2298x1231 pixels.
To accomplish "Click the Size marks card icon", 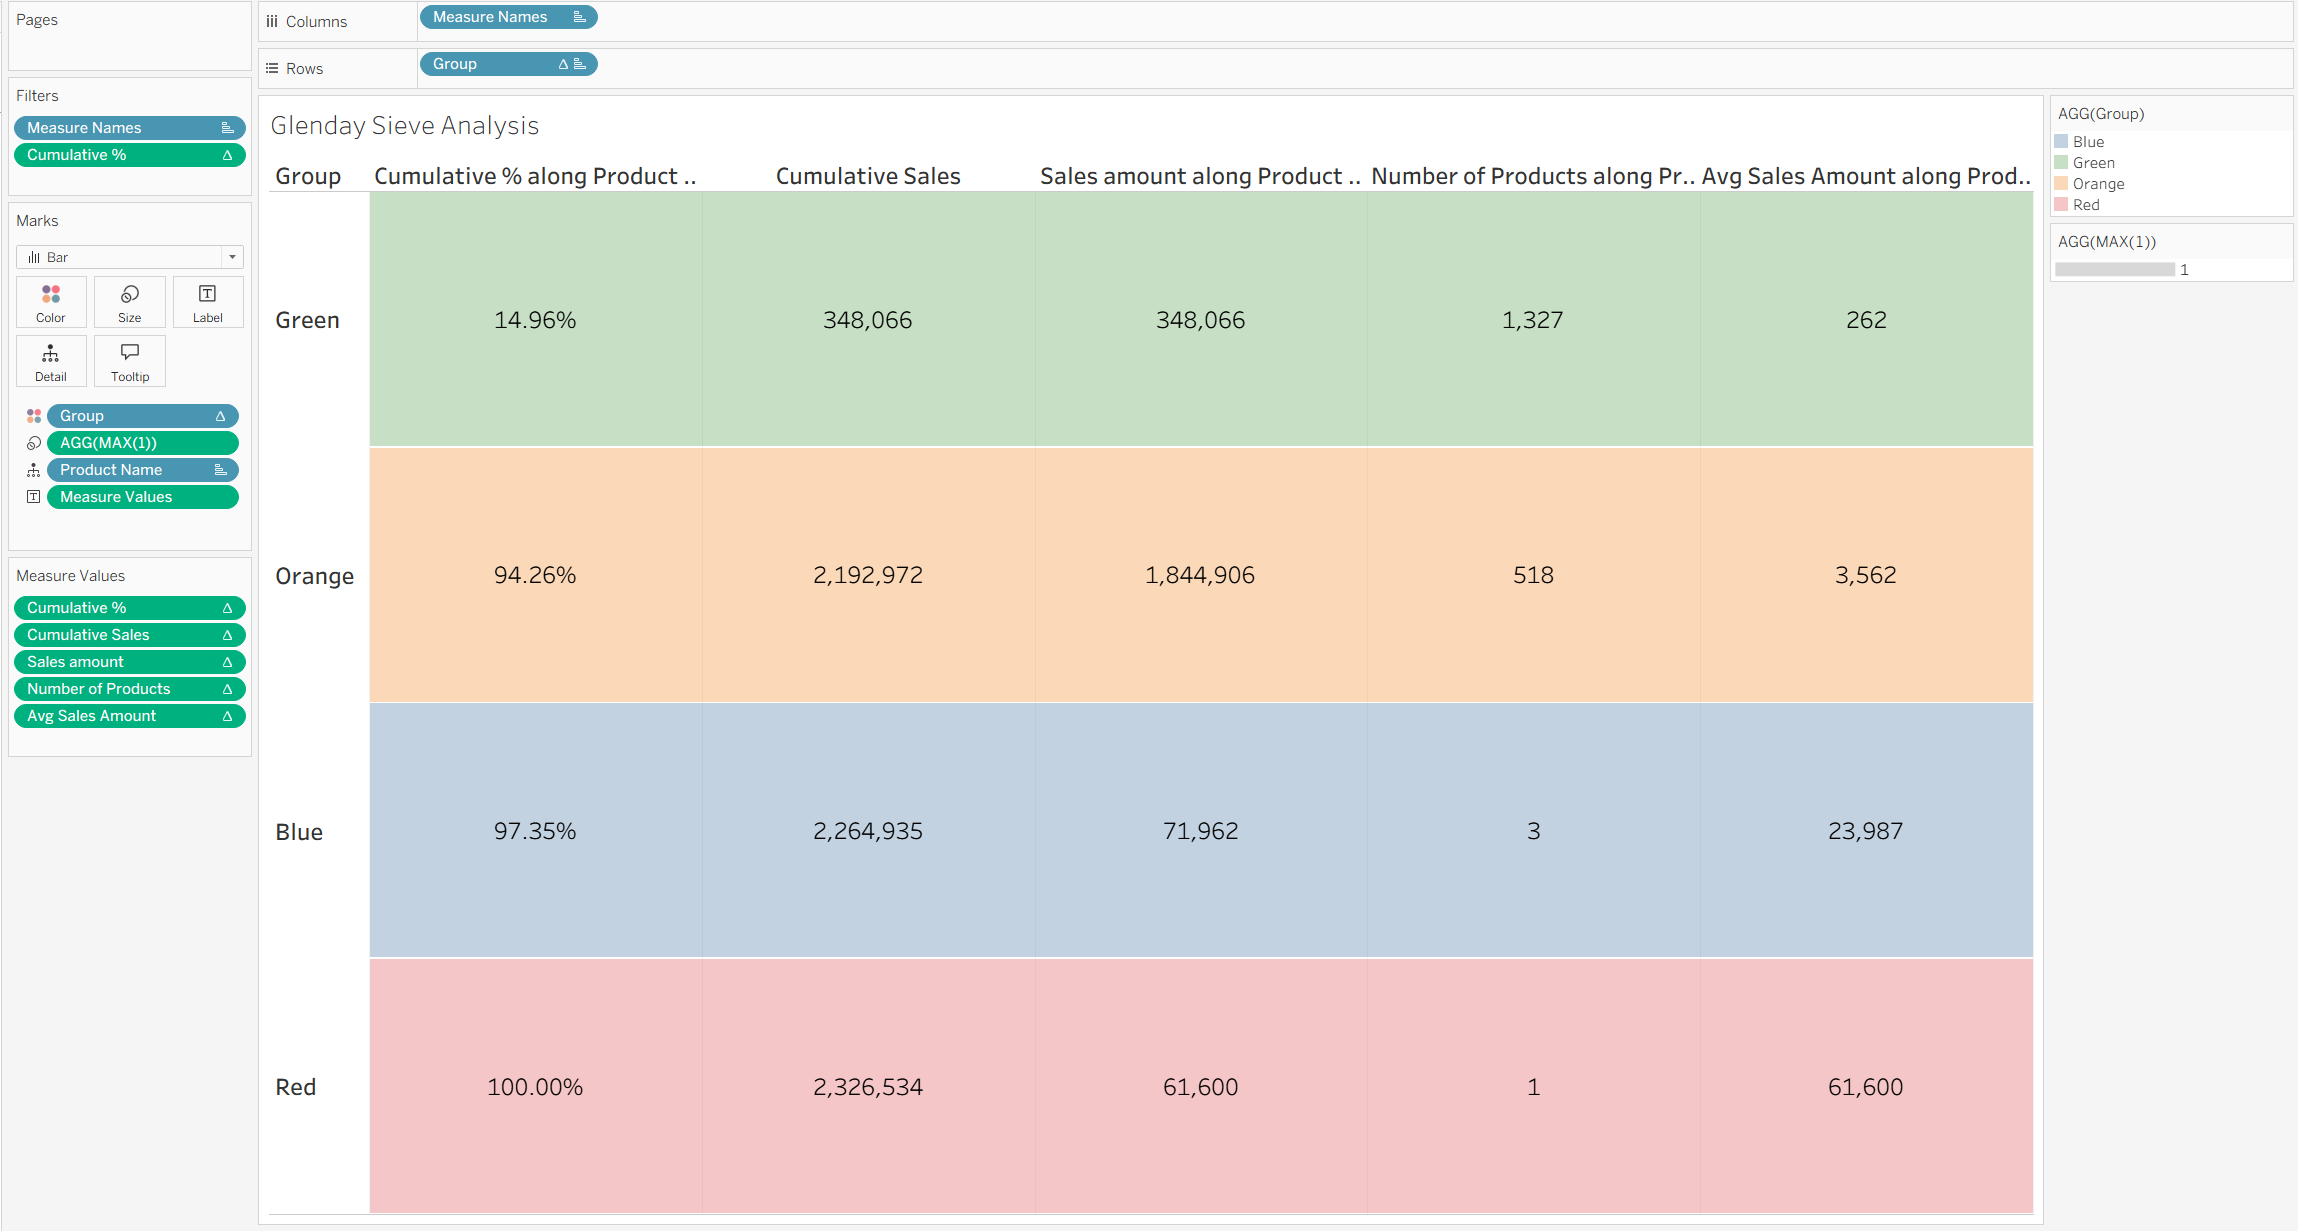I will point(130,301).
